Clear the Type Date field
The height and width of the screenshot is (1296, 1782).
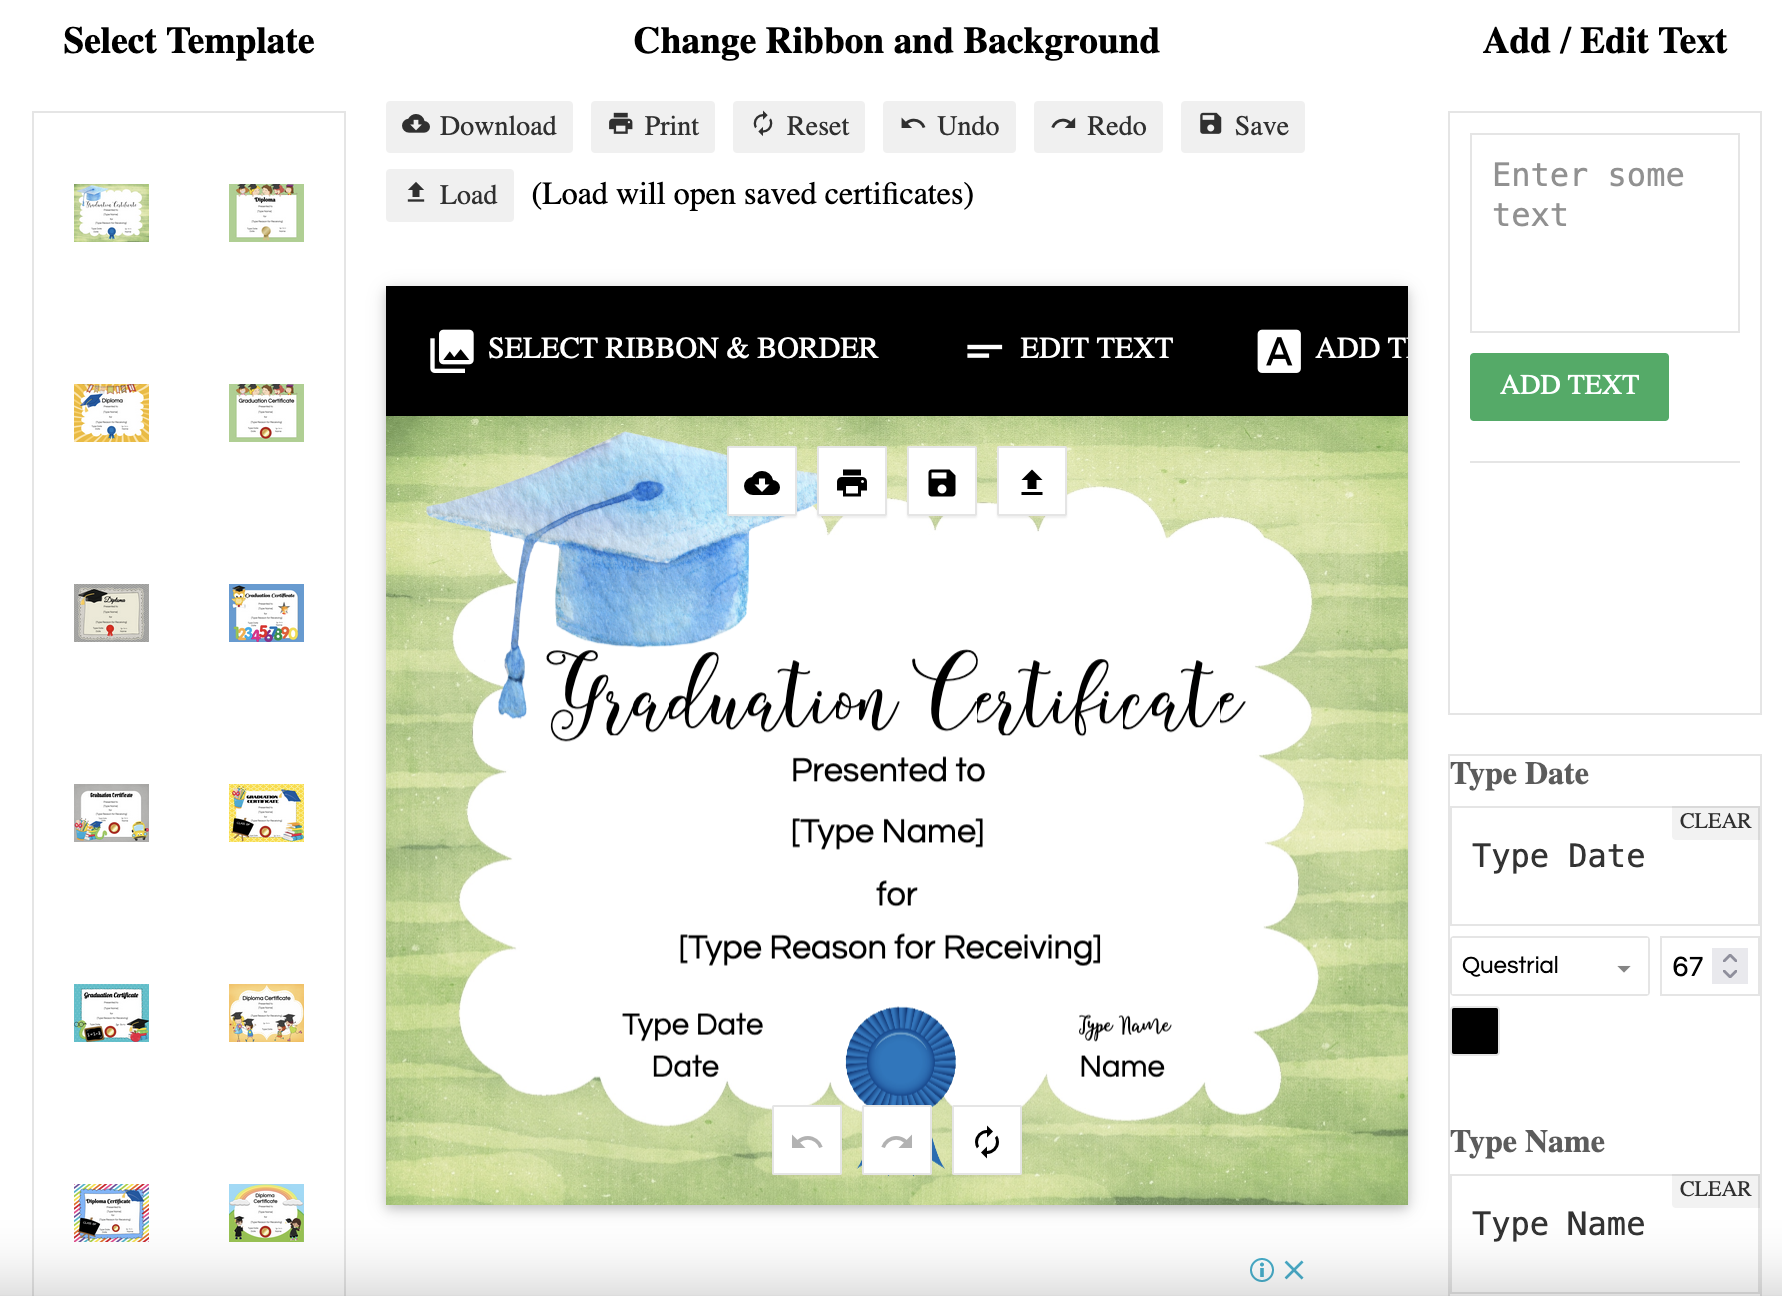coord(1714,821)
